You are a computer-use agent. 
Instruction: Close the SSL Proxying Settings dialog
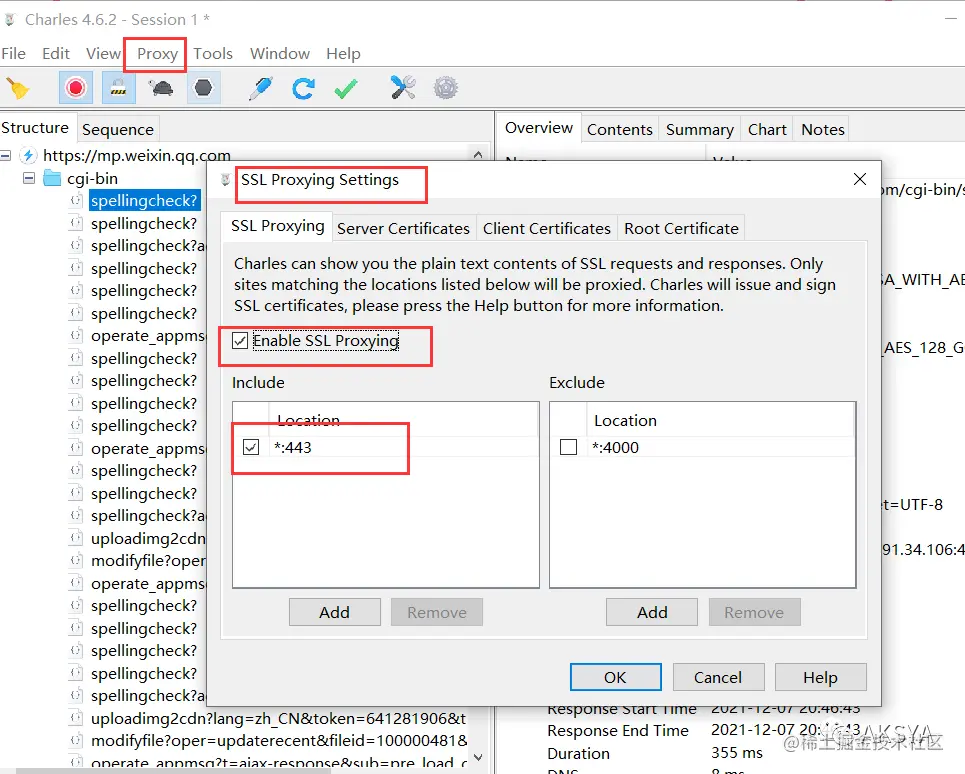860,179
